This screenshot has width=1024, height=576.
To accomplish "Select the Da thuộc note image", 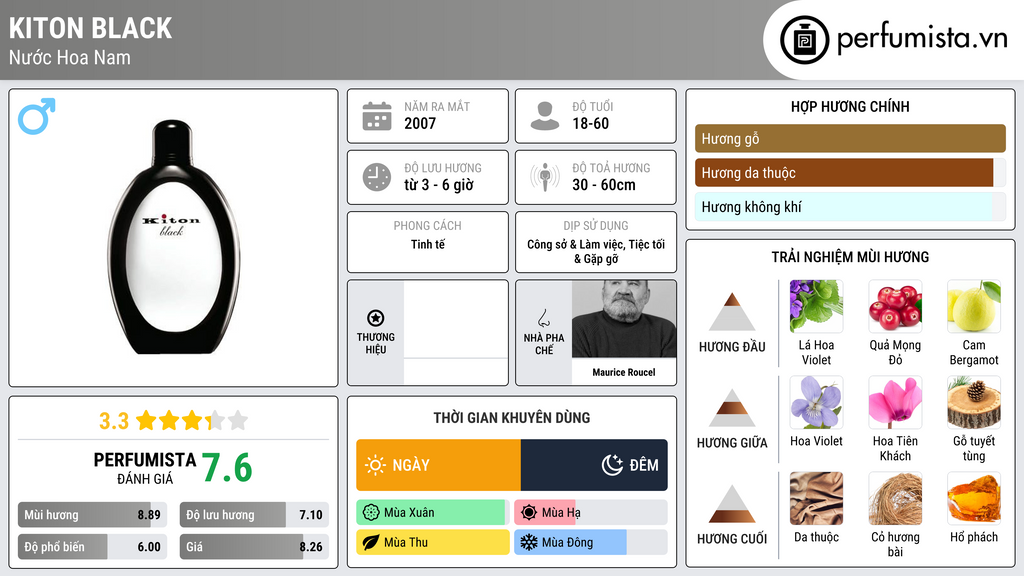I will tap(816, 498).
